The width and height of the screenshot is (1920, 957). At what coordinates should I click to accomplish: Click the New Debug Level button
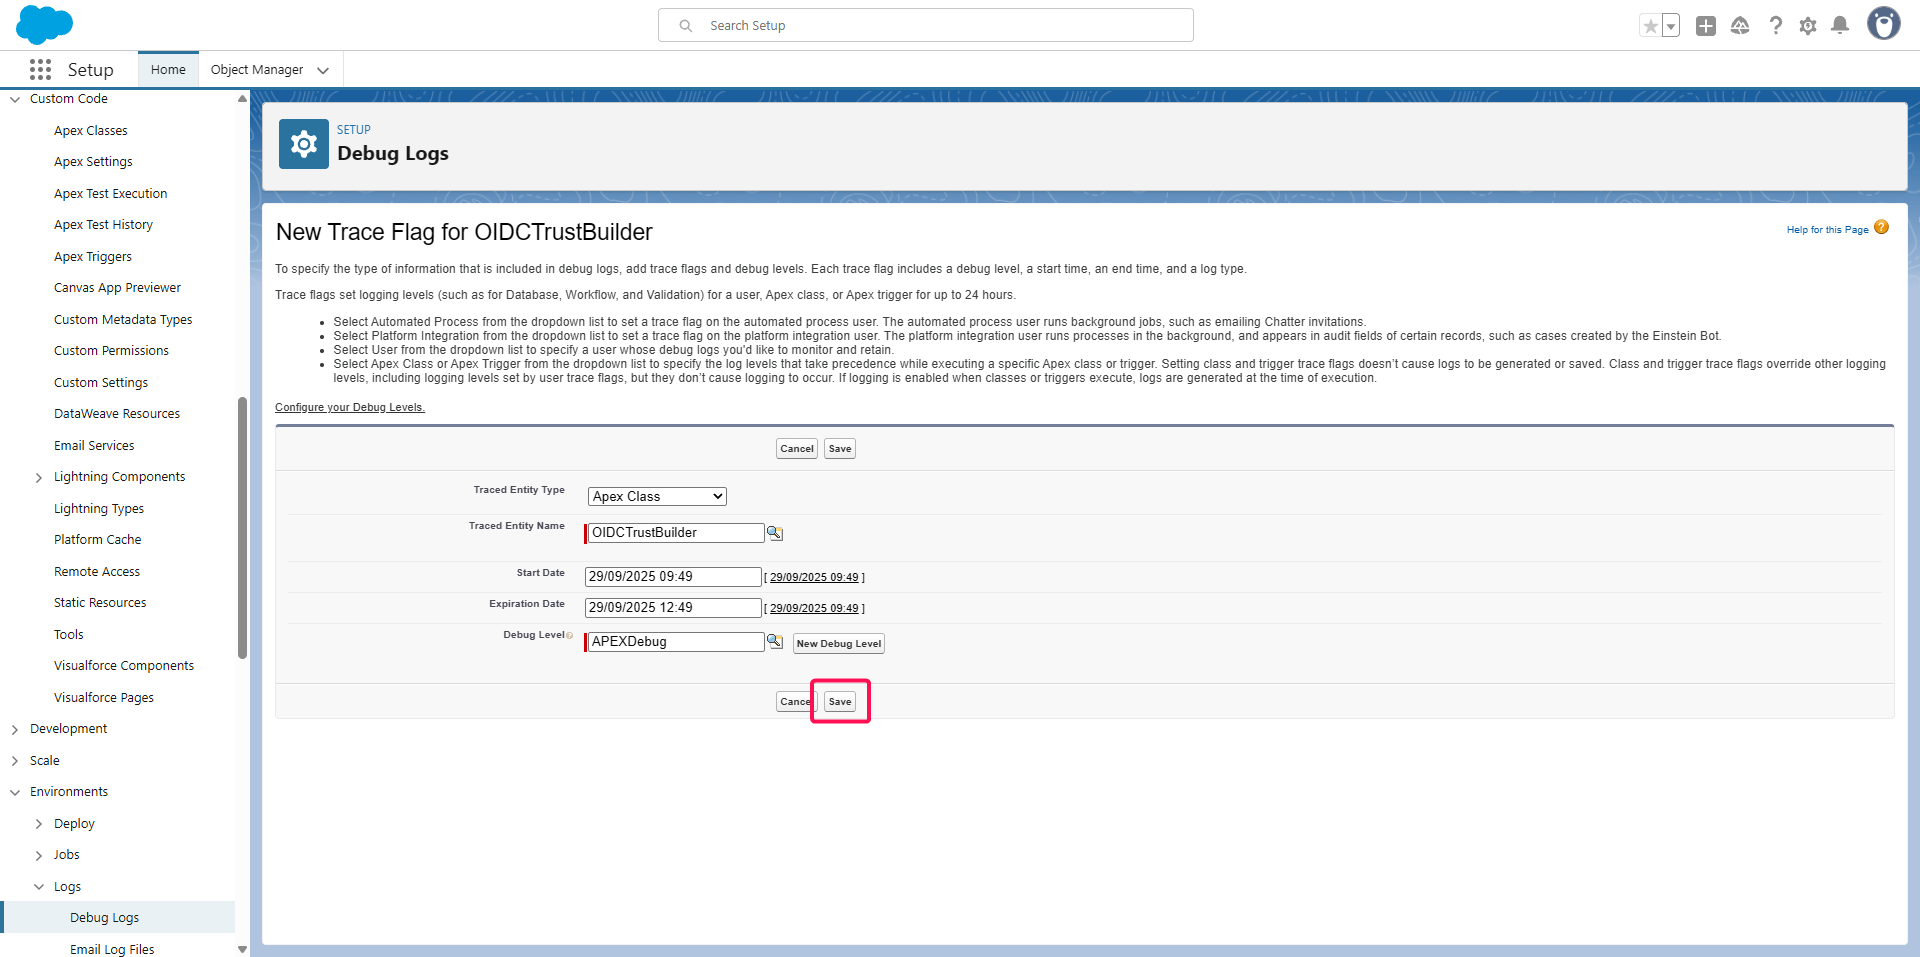(x=838, y=644)
